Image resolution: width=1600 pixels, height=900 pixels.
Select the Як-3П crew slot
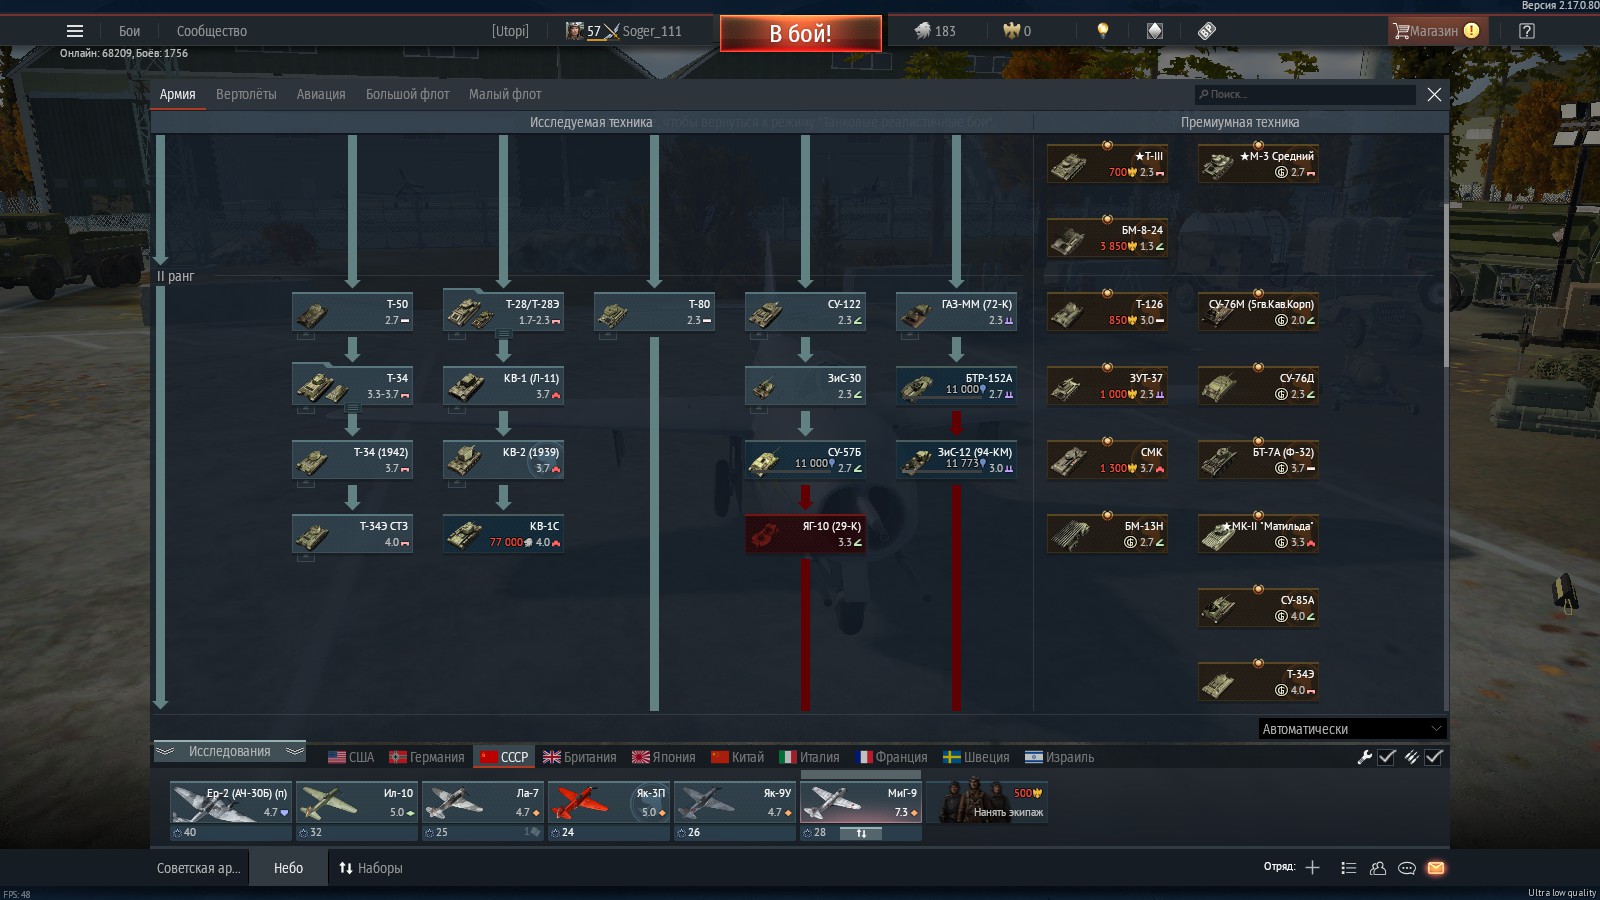(609, 802)
